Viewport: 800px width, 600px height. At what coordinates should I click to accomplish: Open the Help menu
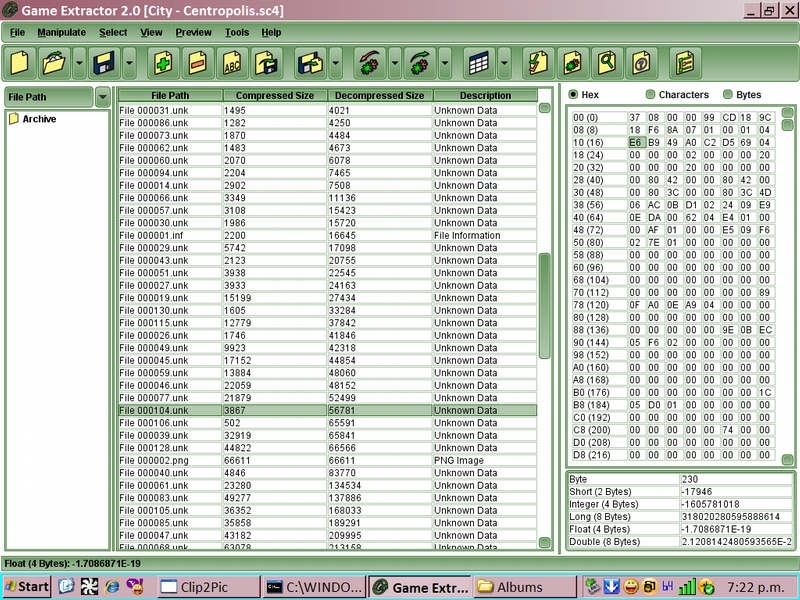tap(271, 33)
